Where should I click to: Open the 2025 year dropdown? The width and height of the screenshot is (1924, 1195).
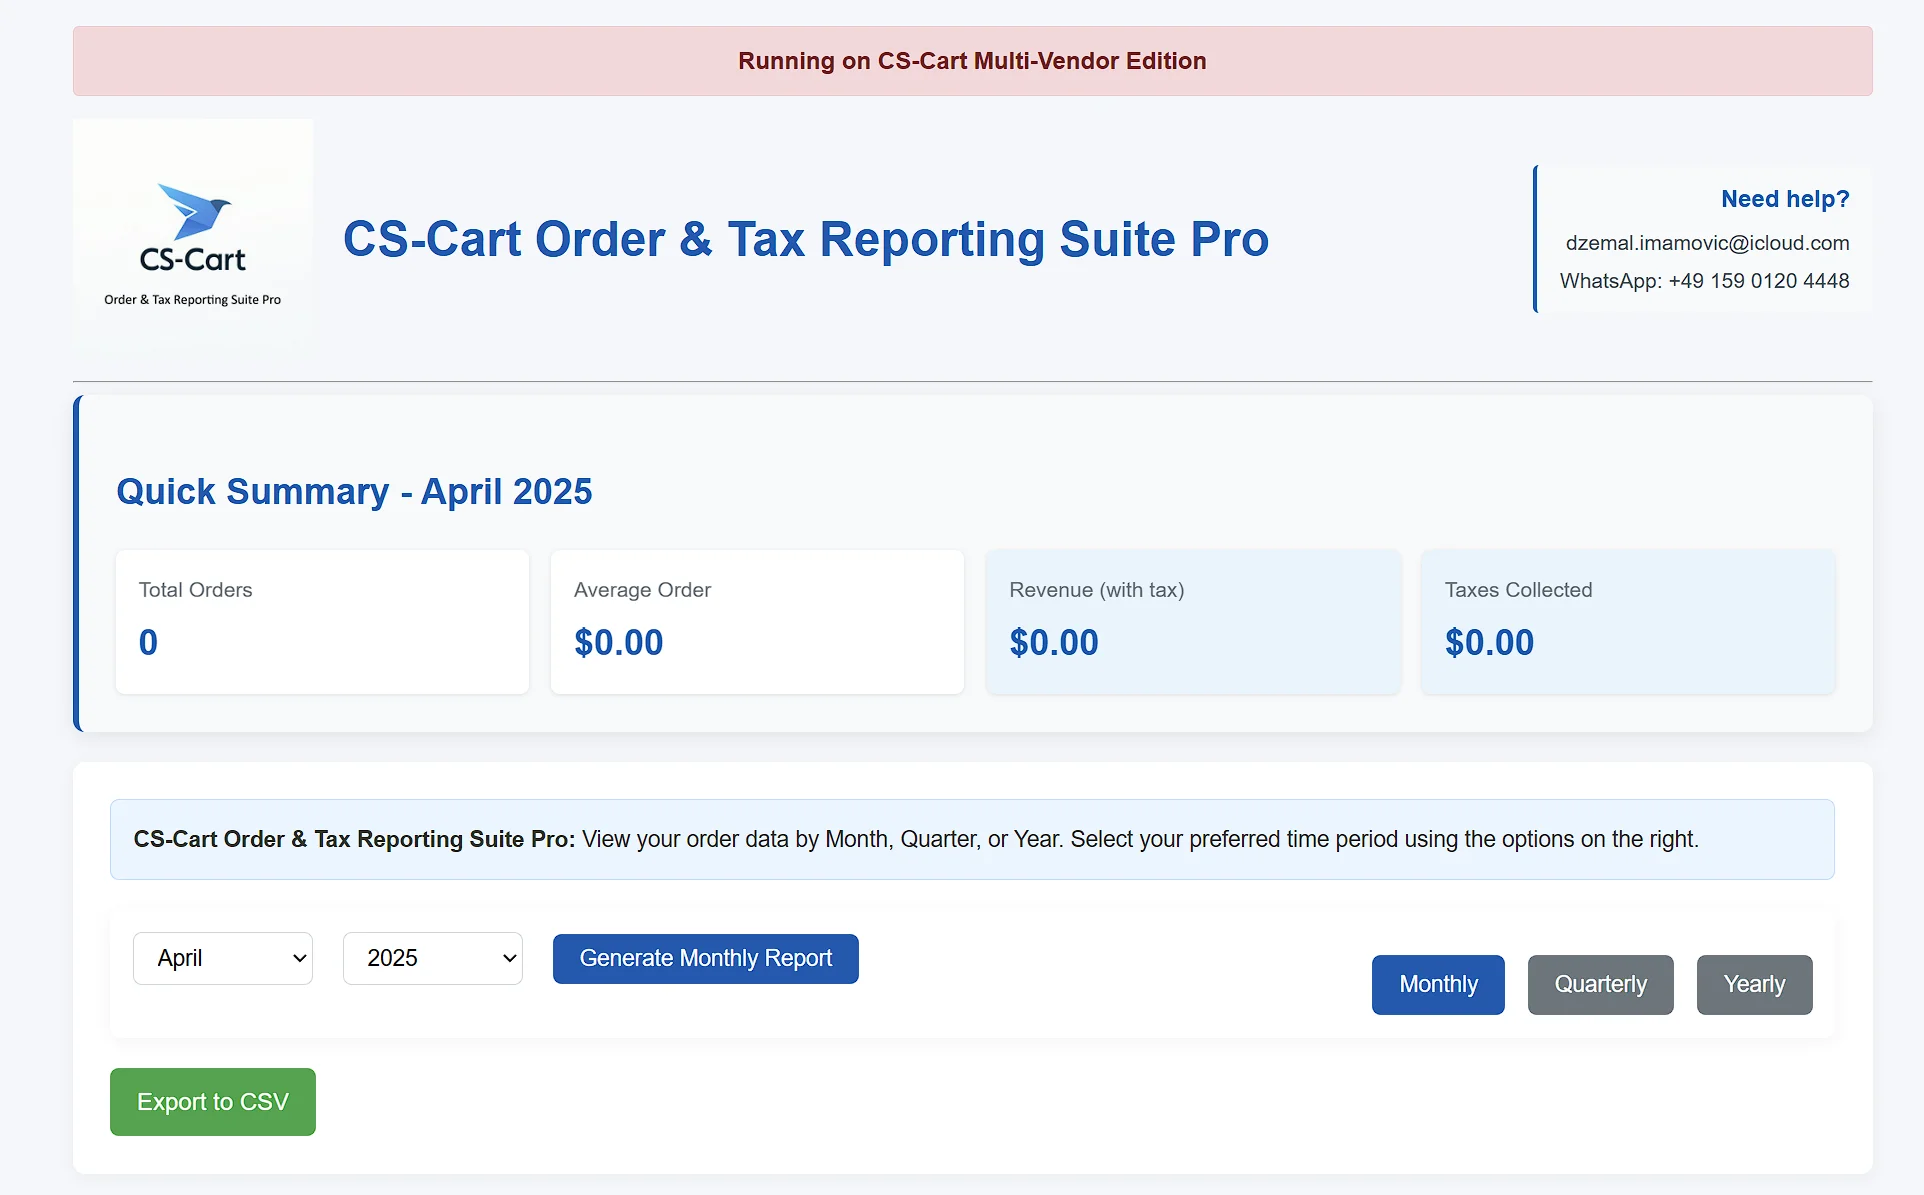coord(433,958)
